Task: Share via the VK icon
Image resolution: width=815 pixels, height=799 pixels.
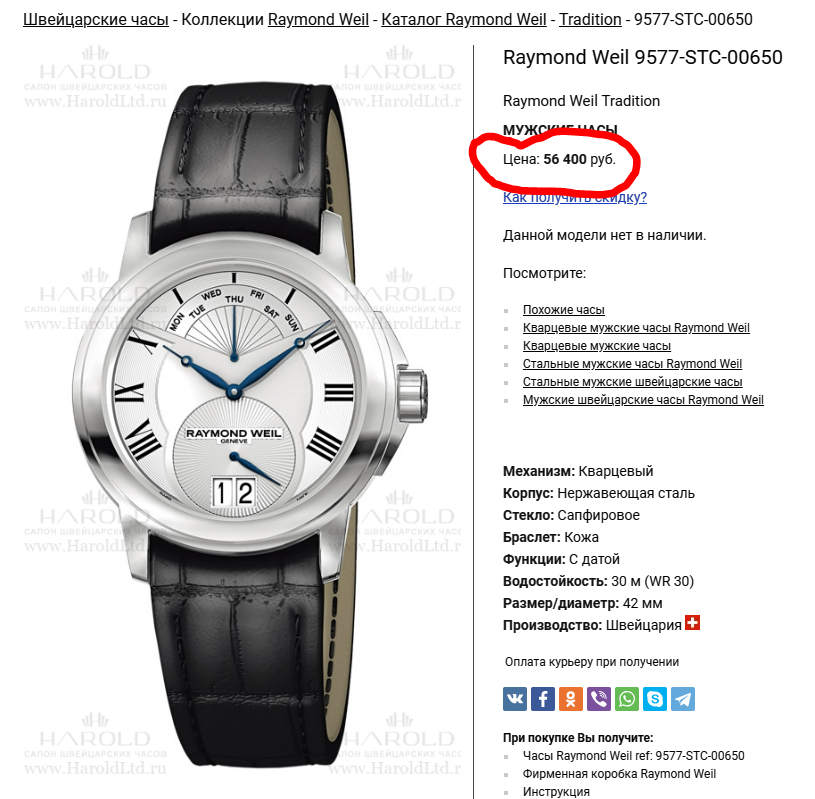Action: 515,699
